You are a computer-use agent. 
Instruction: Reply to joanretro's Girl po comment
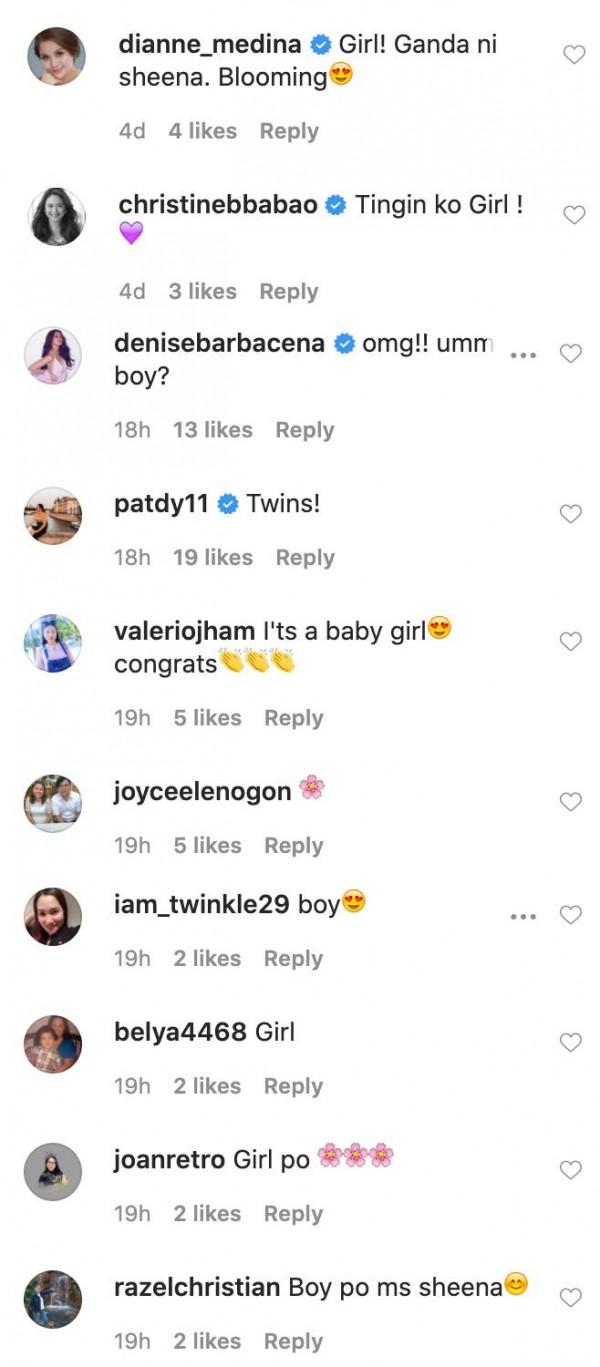[x=293, y=1213]
